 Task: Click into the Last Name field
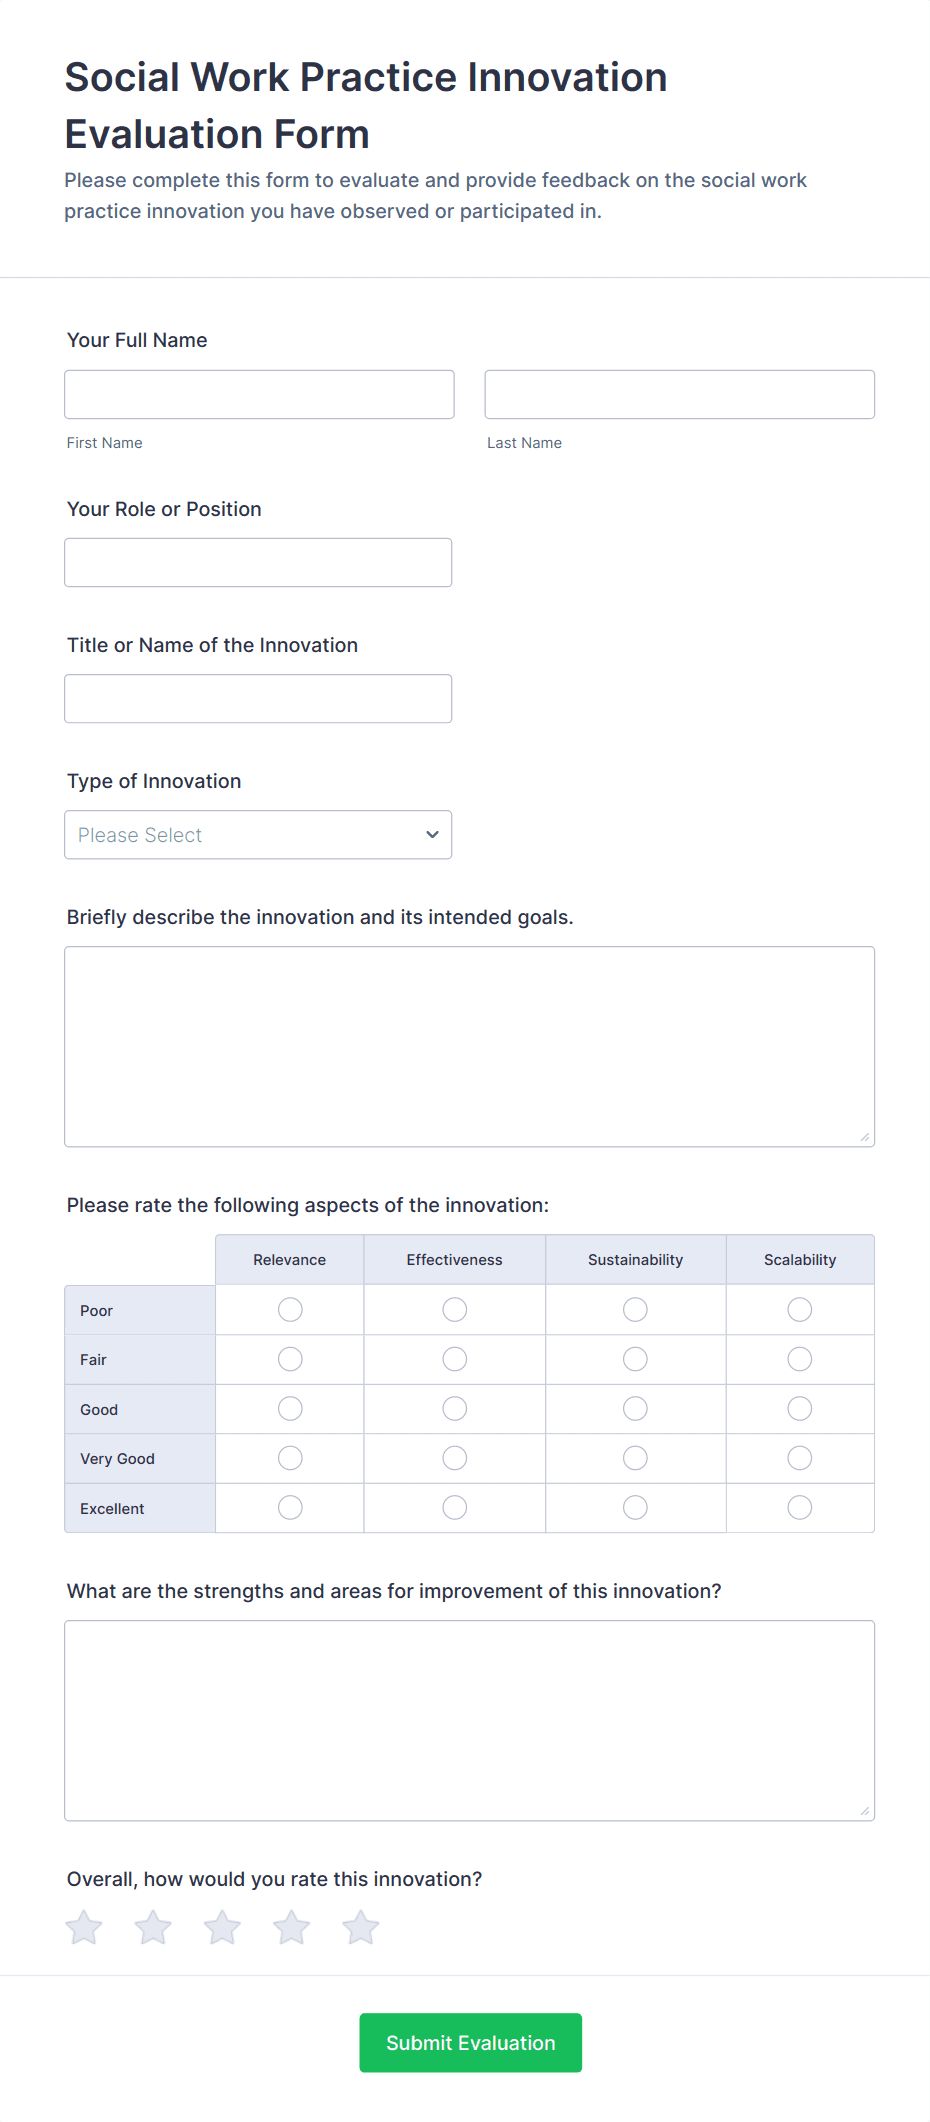[x=679, y=395]
